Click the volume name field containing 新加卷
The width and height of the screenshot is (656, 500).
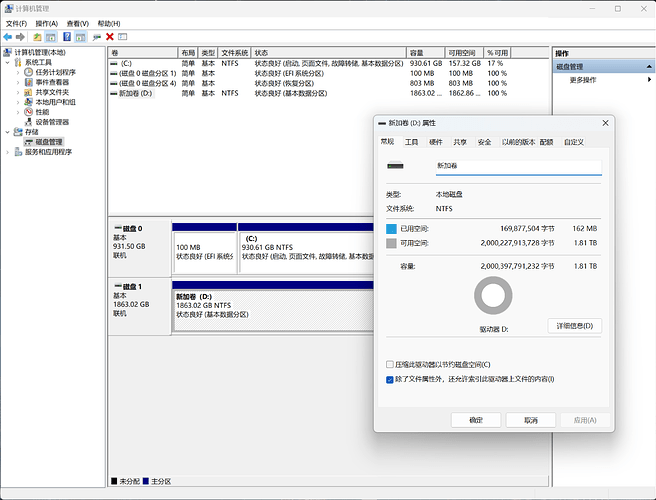click(x=517, y=166)
